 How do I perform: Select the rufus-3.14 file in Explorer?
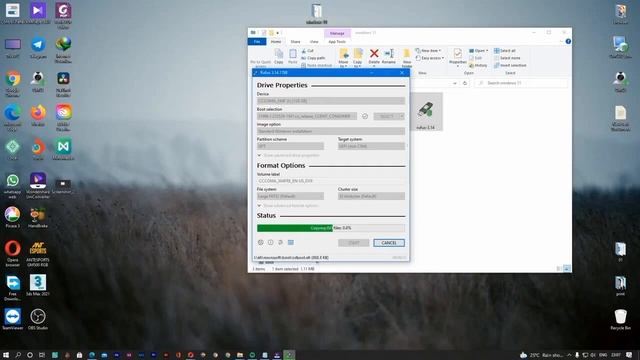(x=425, y=112)
